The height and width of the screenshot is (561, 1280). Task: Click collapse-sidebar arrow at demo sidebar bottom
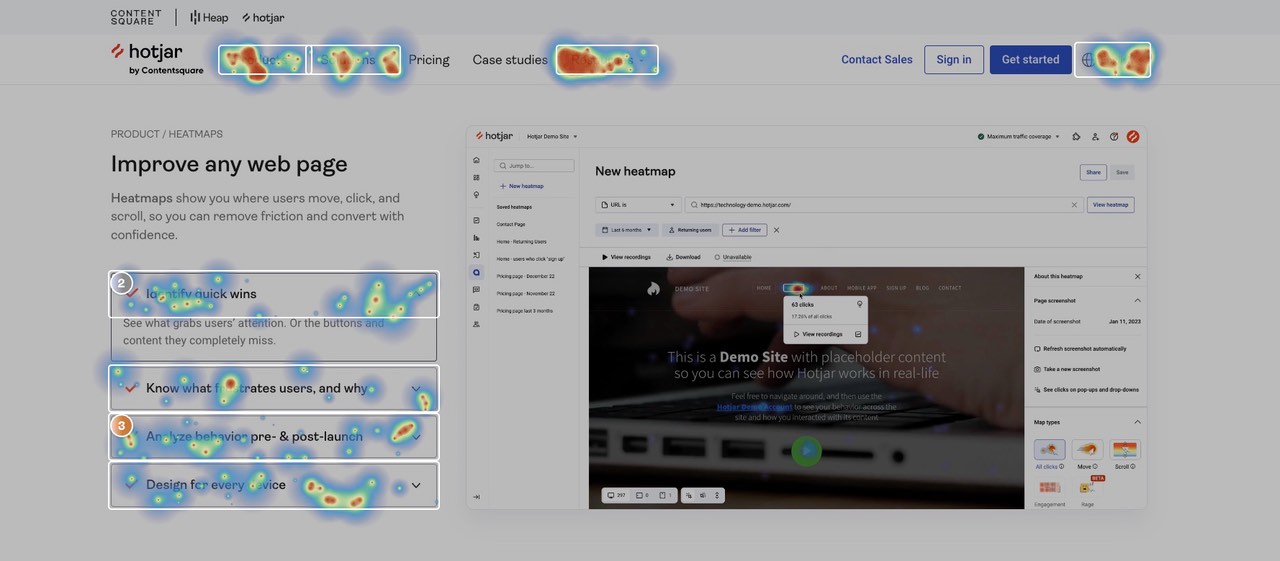pos(476,497)
